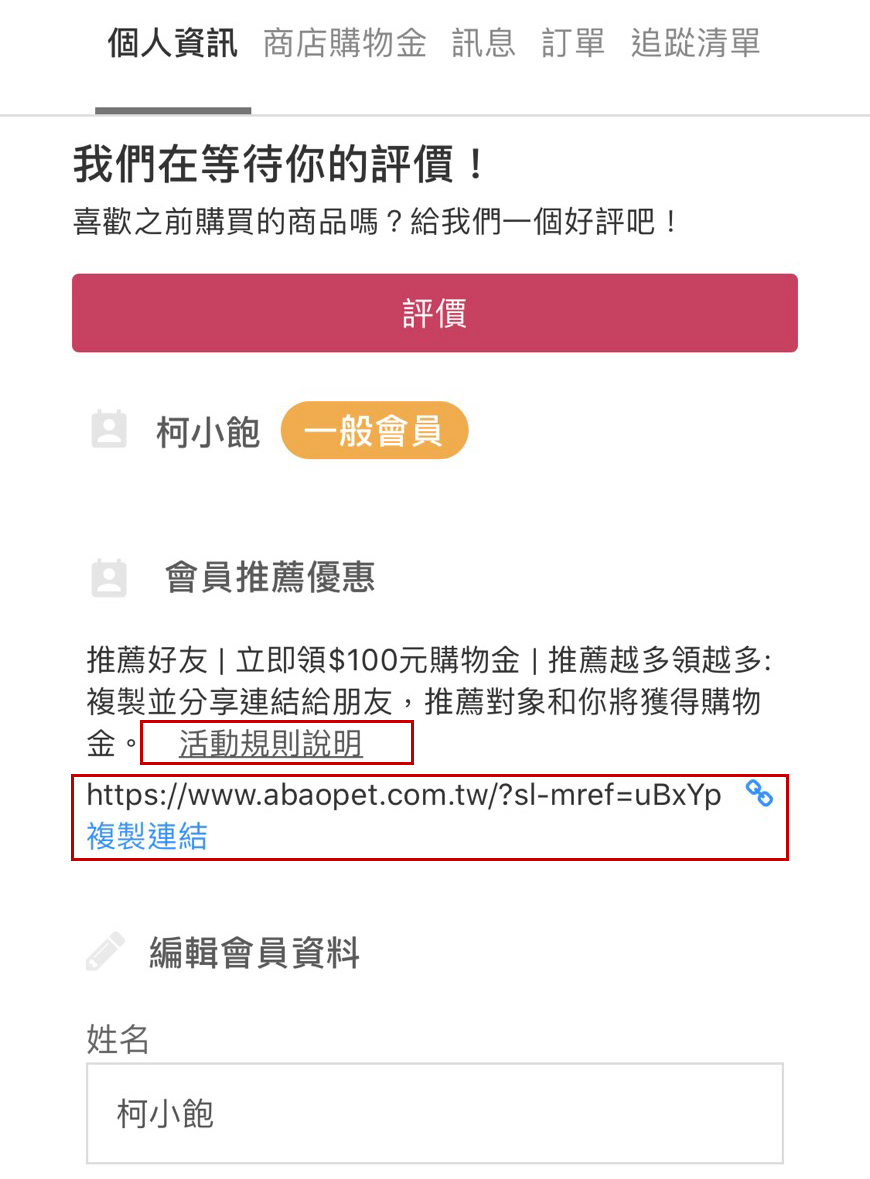This screenshot has width=870, height=1179.
Task: Open the 追蹤清單 tab
Action: (x=696, y=43)
